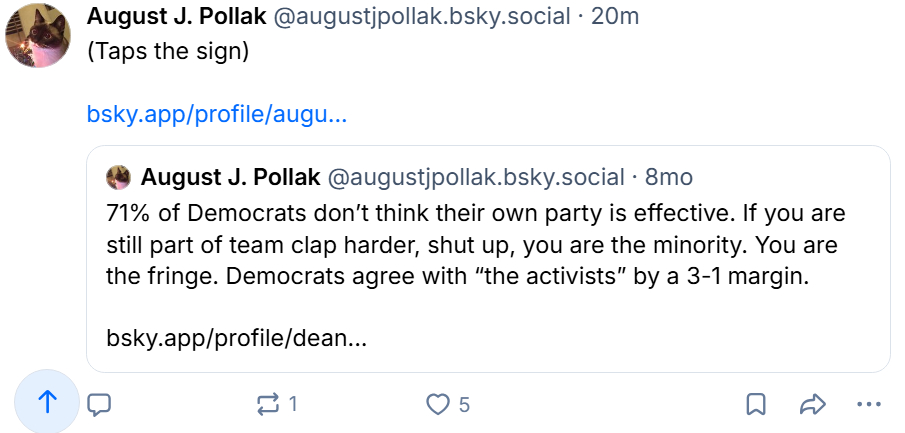Click the 8mo timestamp on quoted post
905x433 pixels.
point(669,178)
